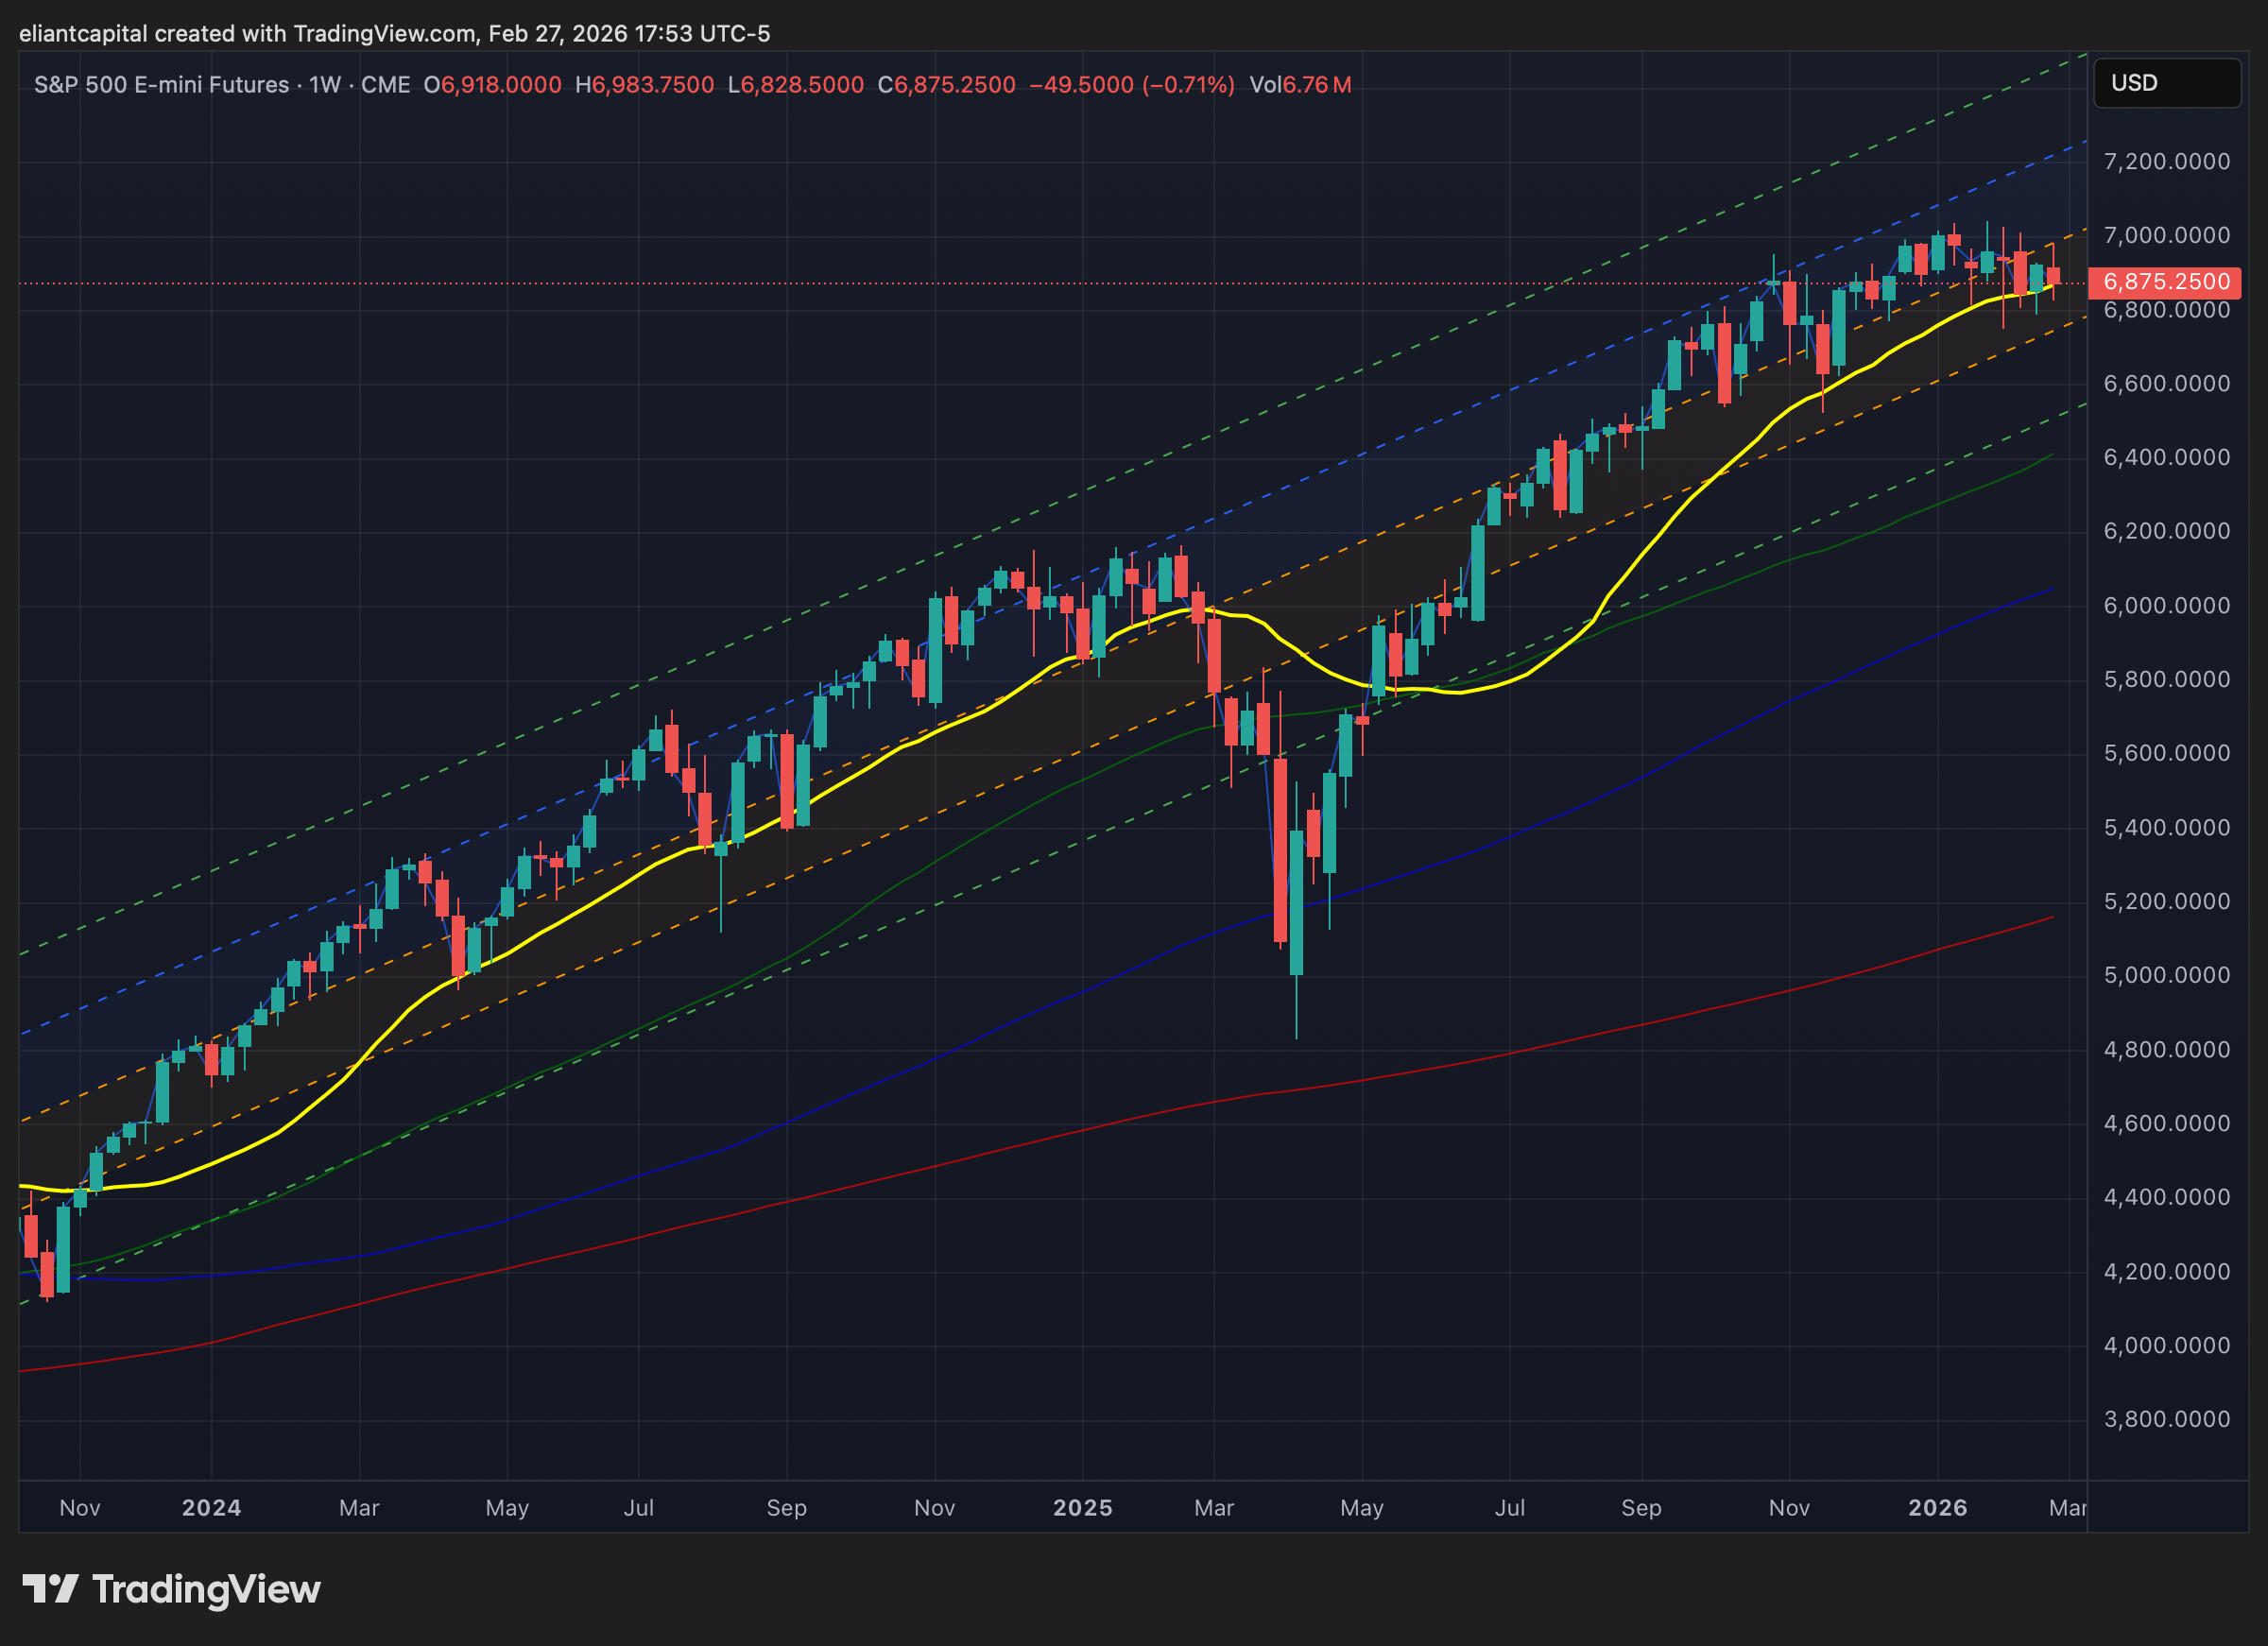Click the Vol 6.76 M volume readout

click(x=1300, y=85)
